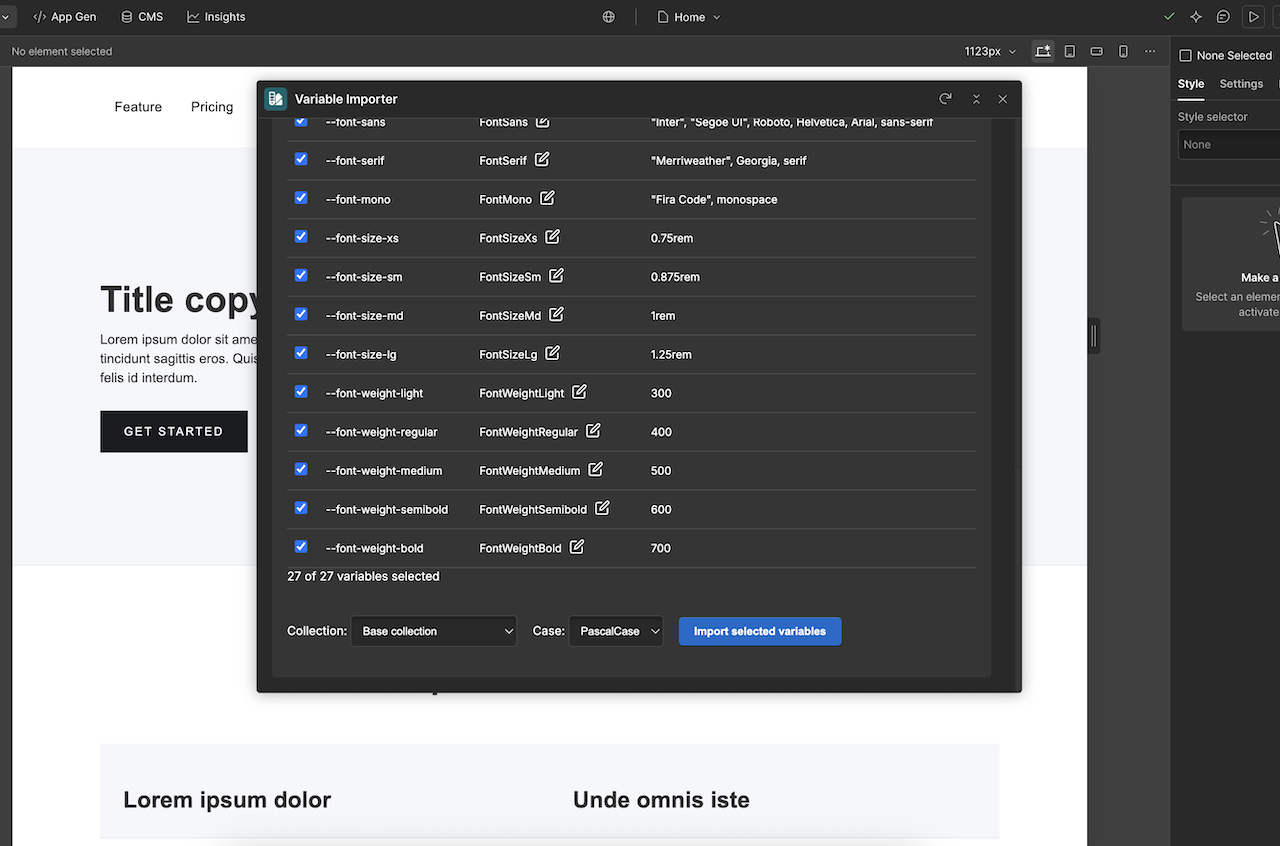This screenshot has height=846, width=1280.
Task: Switch to mobile portrait breakpoint
Action: coord(1123,51)
